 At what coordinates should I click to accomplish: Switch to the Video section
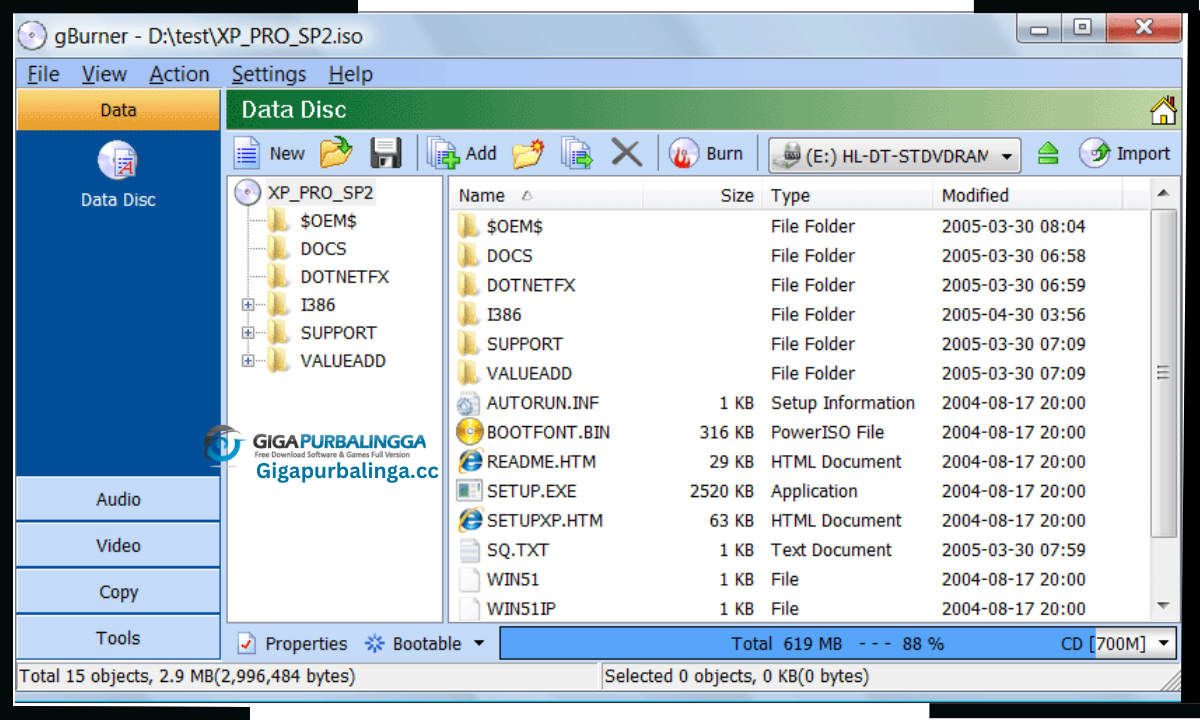tap(118, 545)
